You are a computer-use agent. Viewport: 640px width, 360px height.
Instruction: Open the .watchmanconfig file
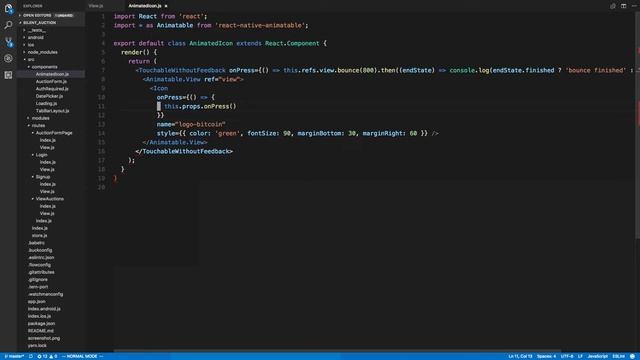(45, 295)
